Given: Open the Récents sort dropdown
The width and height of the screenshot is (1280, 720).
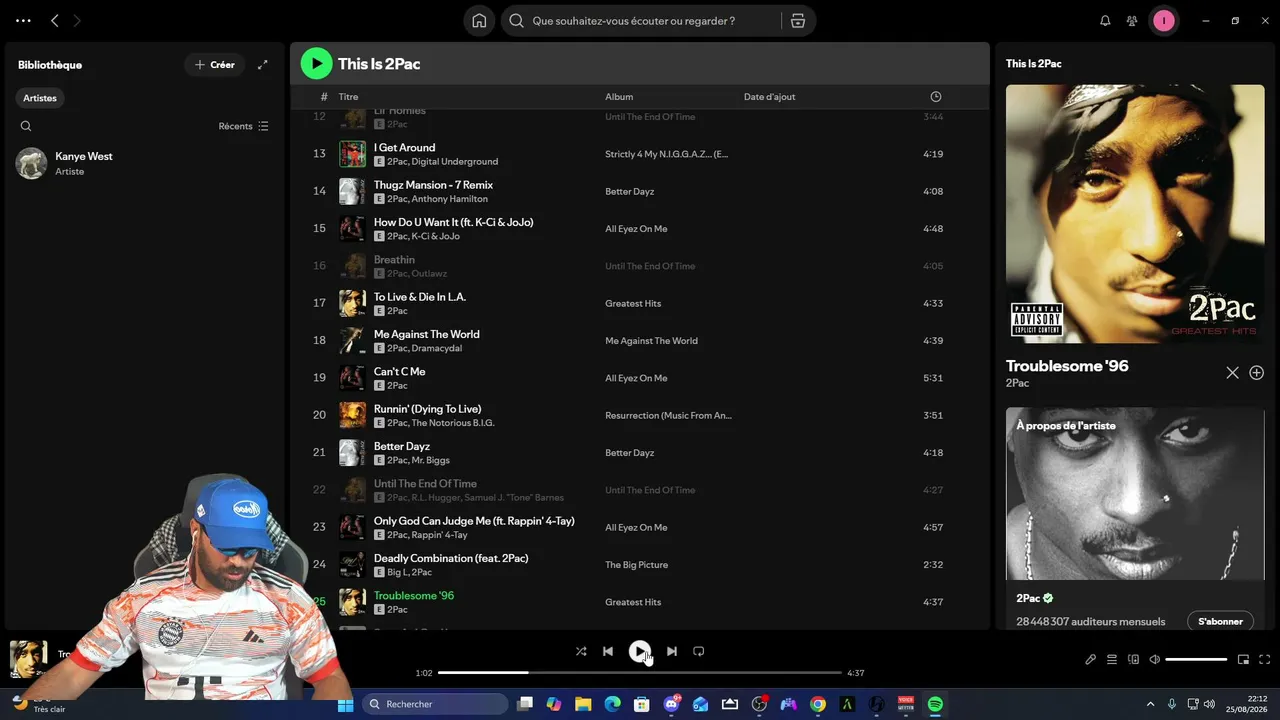Looking at the screenshot, I should (243, 126).
